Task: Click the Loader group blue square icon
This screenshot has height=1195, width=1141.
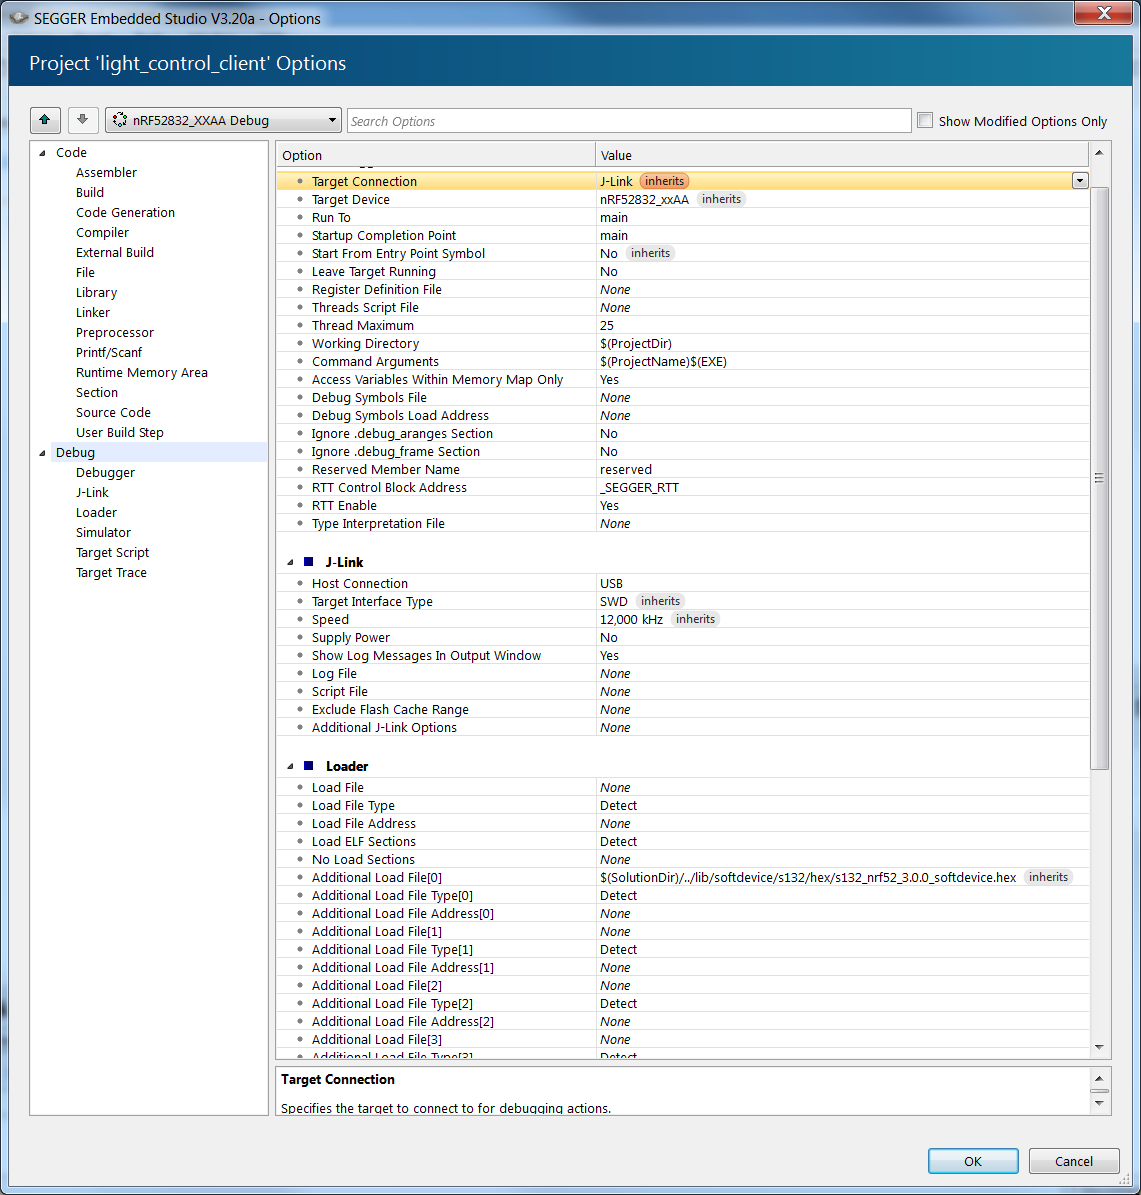Action: [x=309, y=766]
